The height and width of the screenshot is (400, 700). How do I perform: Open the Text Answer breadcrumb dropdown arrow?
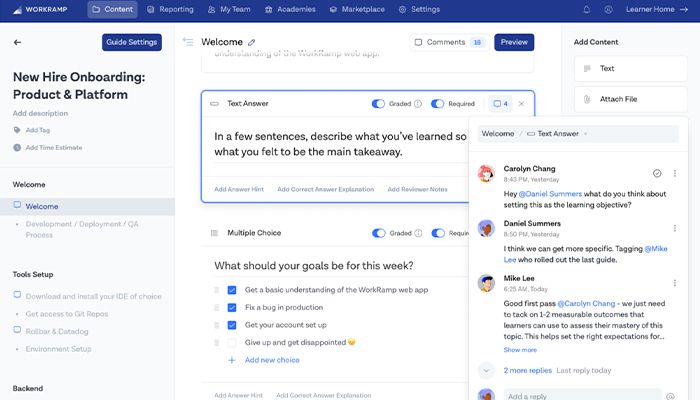tap(585, 134)
